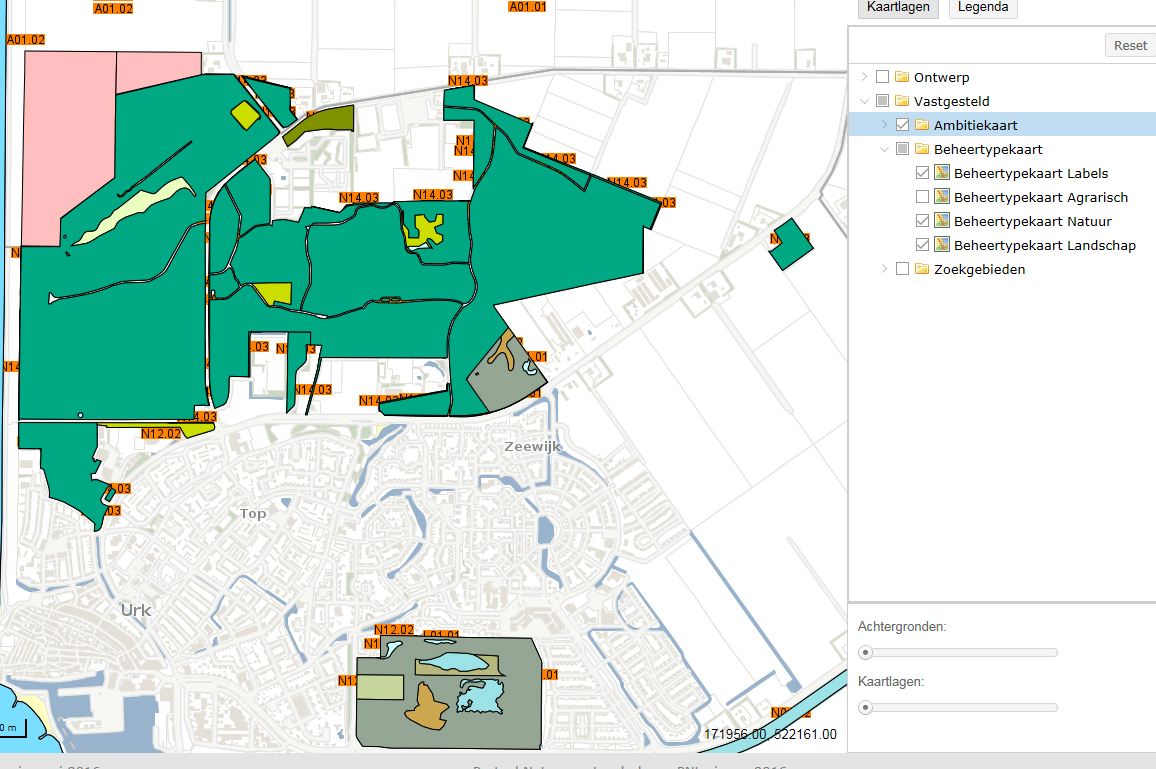Click the Achtergronden transparency slider handle

pyautogui.click(x=866, y=652)
